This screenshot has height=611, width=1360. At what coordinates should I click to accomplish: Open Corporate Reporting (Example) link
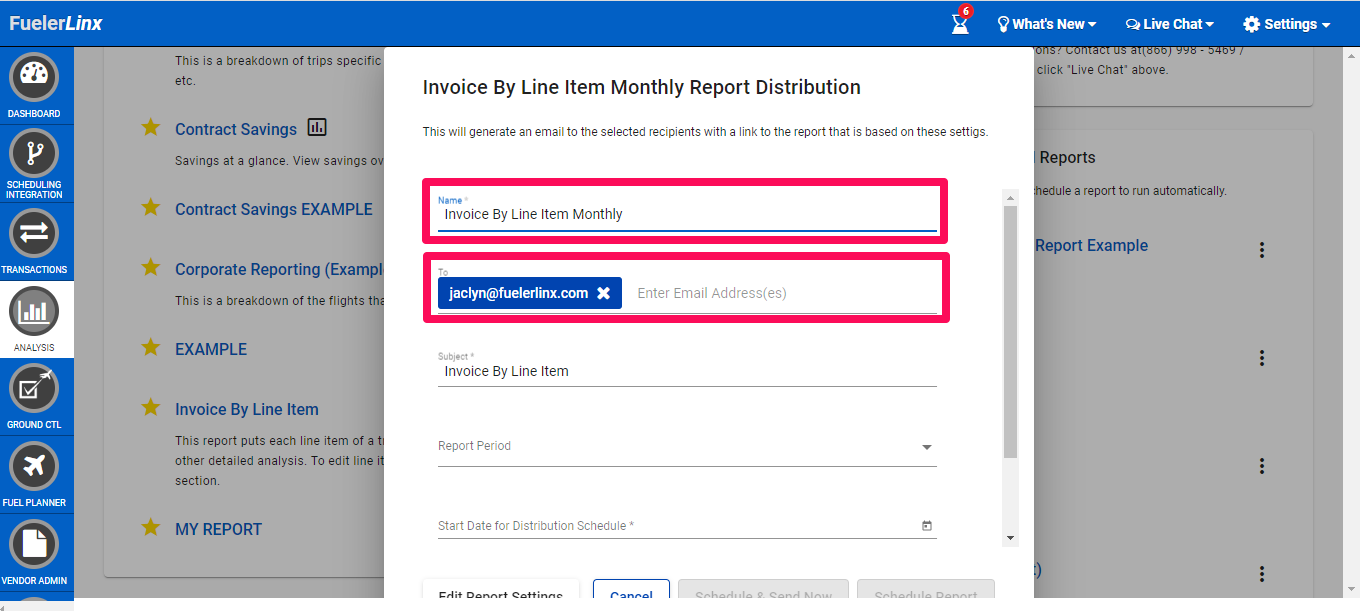[279, 269]
